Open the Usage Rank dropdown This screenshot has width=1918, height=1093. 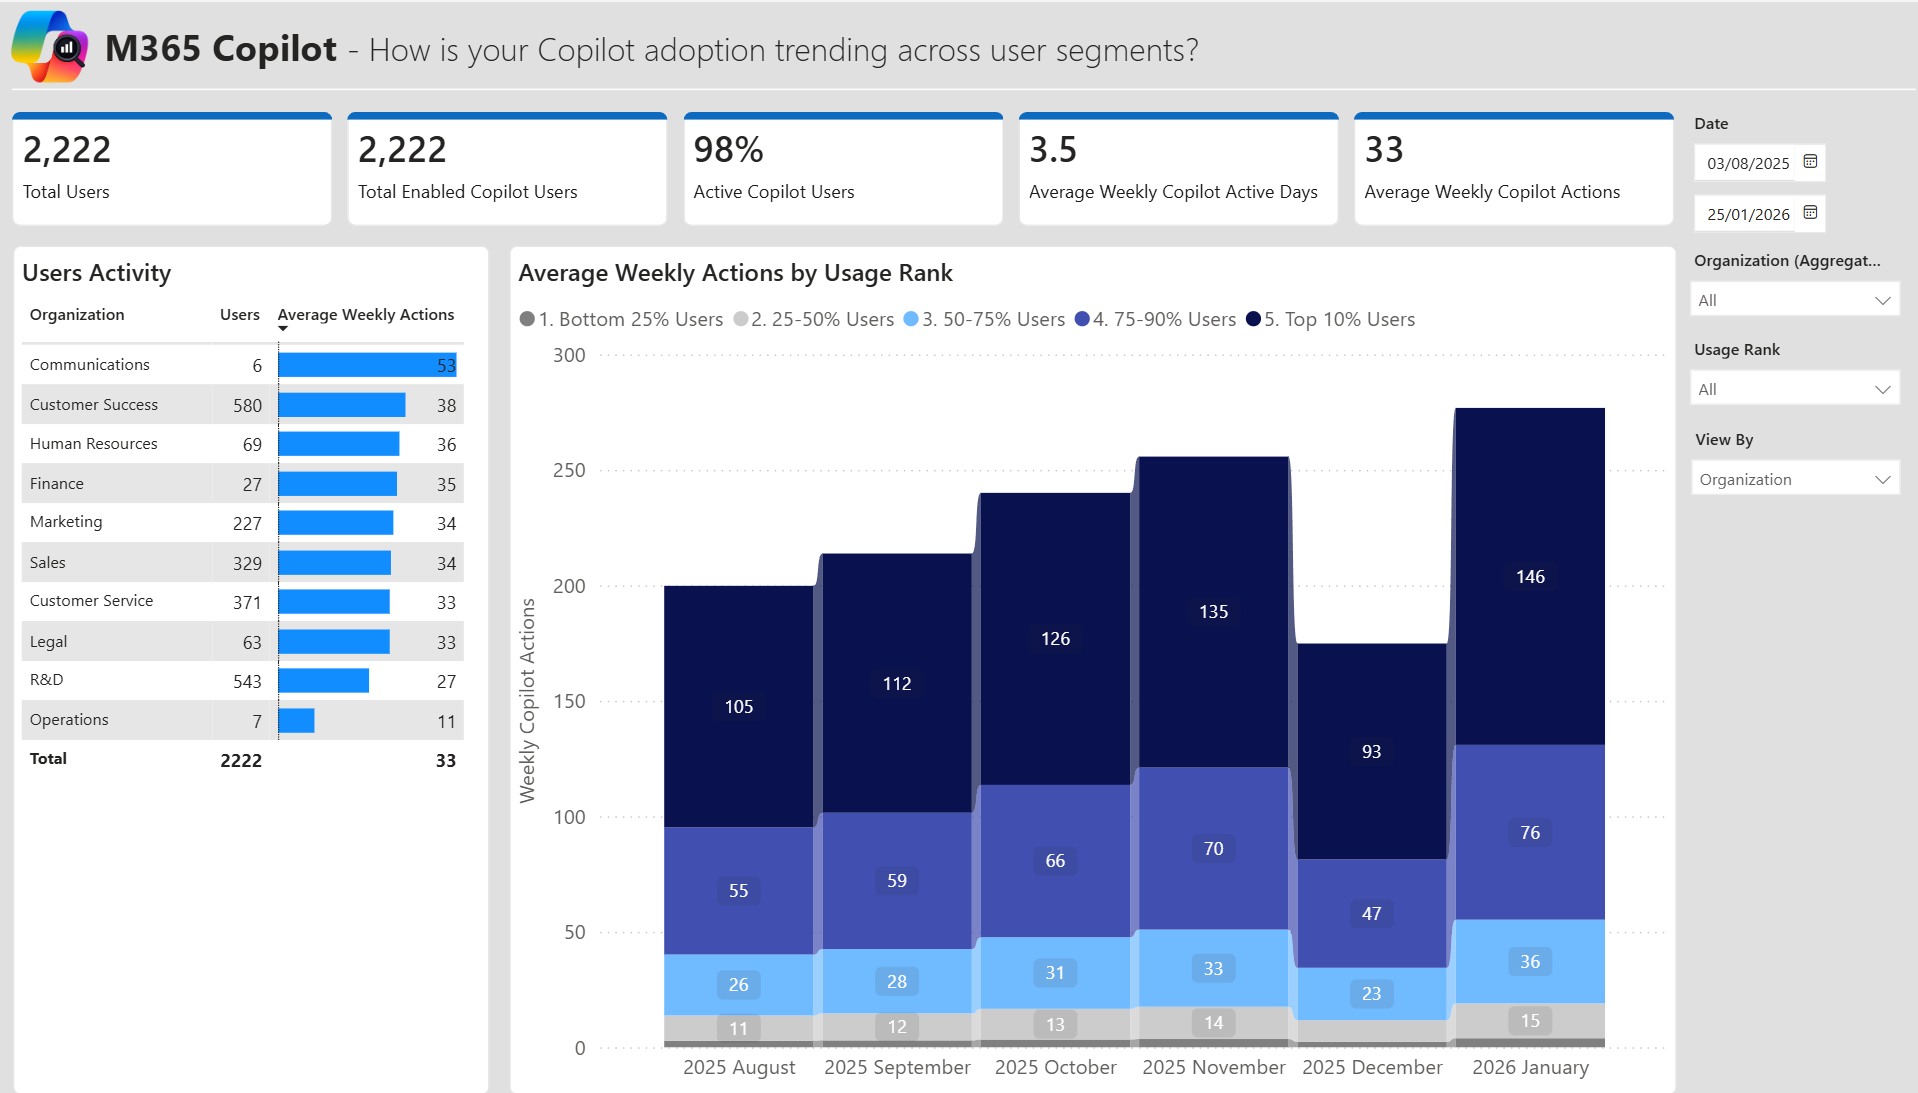coord(1794,389)
